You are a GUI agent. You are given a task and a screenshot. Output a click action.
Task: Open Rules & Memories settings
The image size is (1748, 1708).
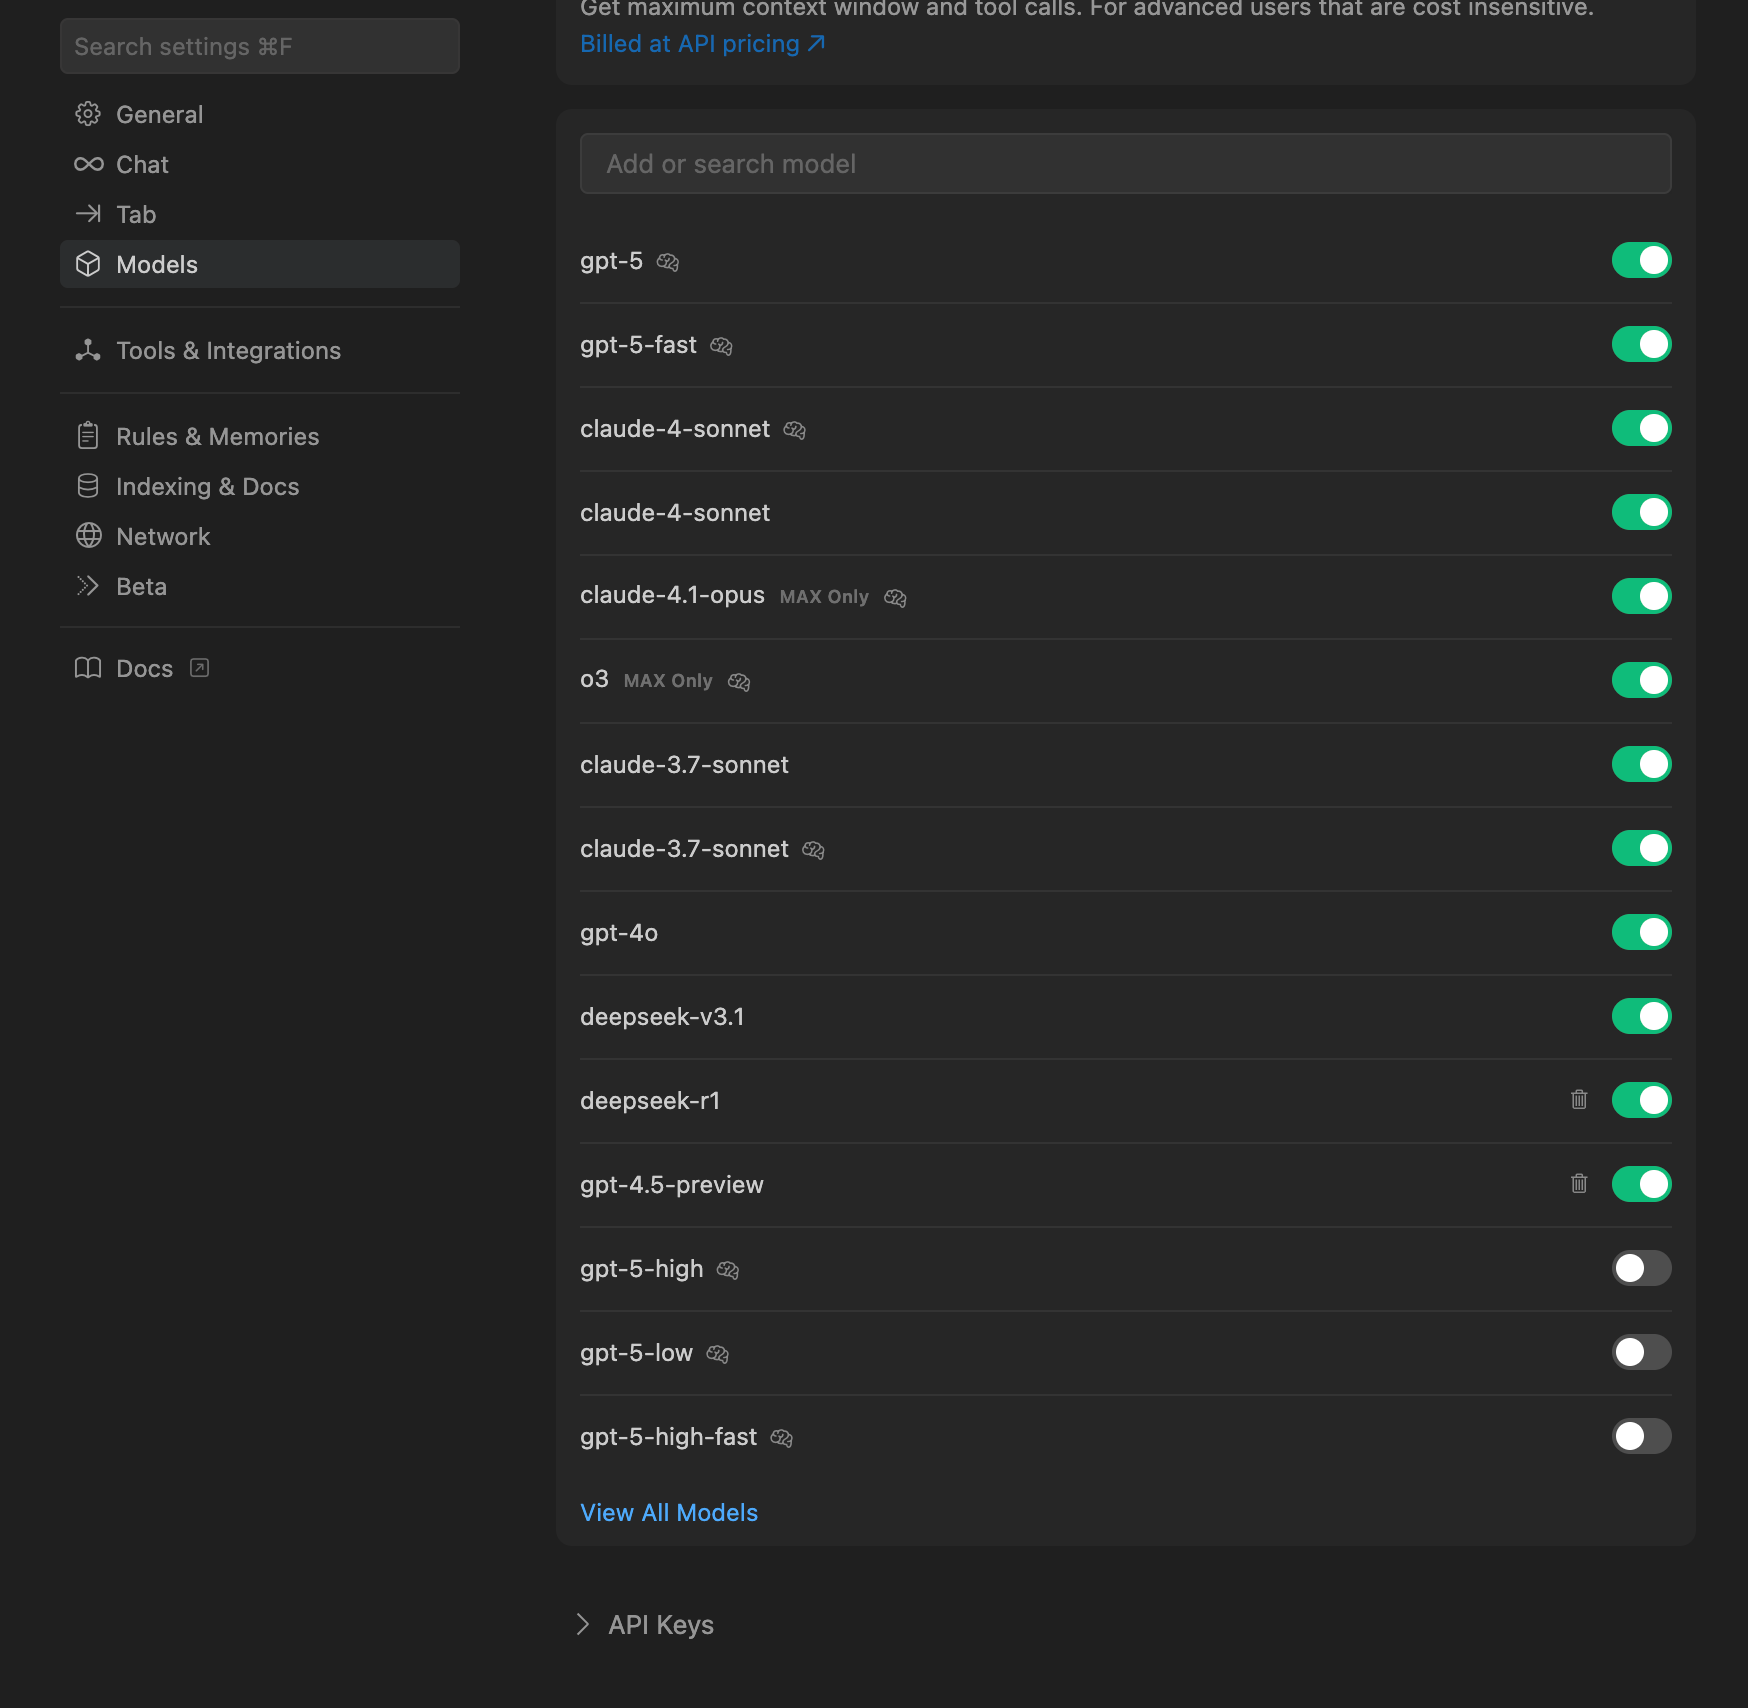[260, 436]
